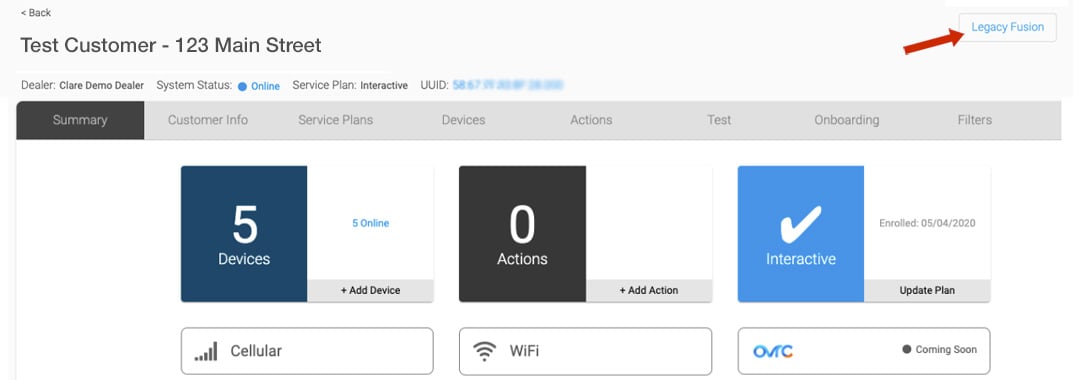Click the OvrC logo
The image size is (1080, 380).
(x=773, y=351)
